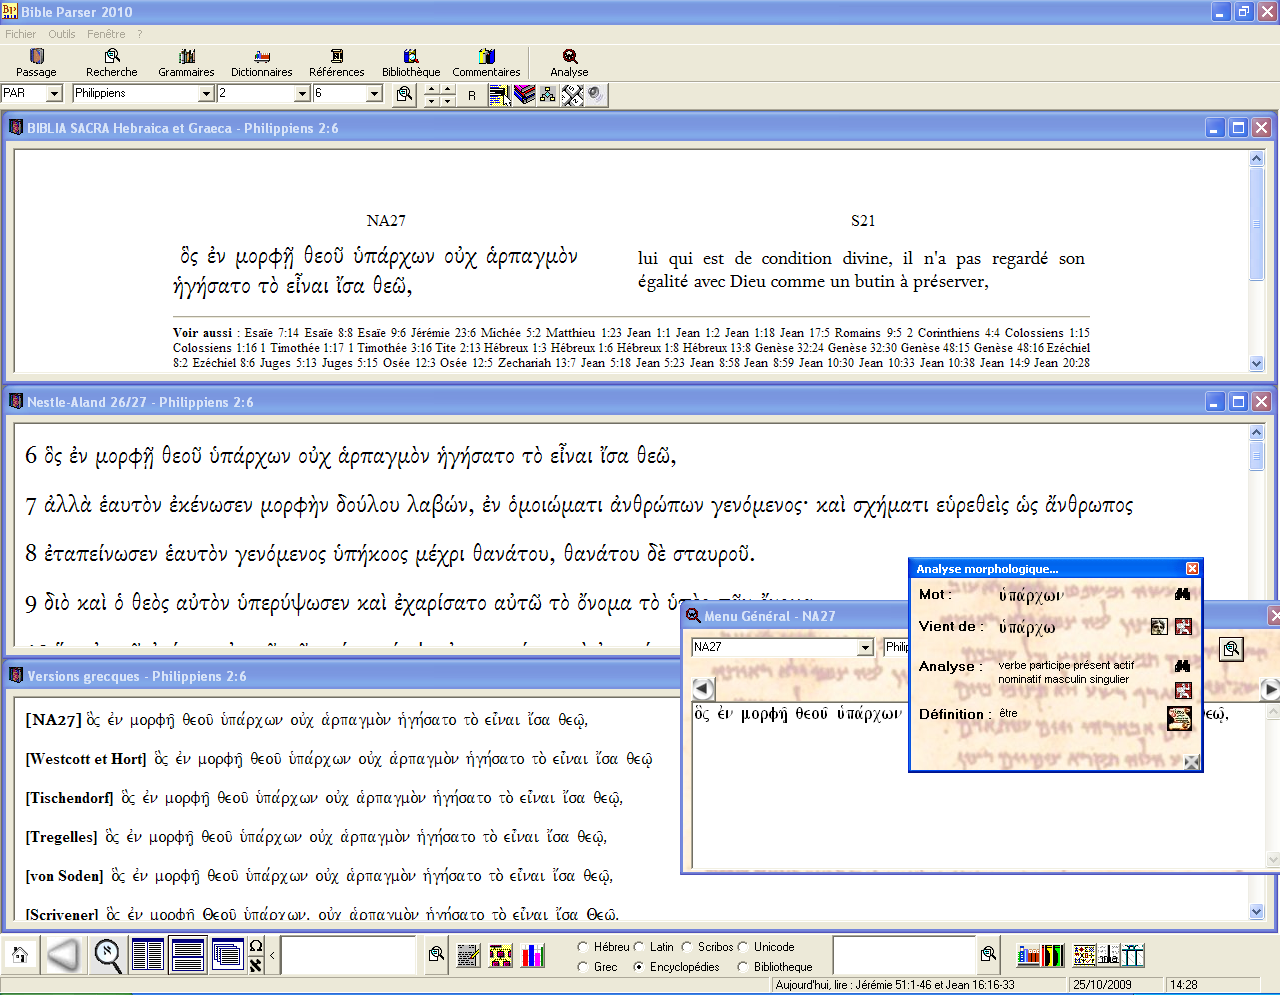Select the Latin radio button
This screenshot has width=1280, height=995.
639,947
